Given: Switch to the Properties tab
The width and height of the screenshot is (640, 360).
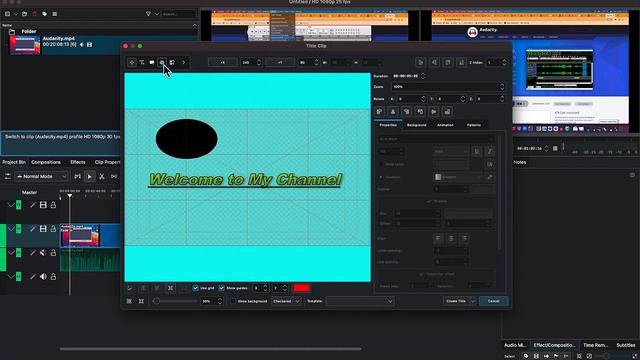Looking at the screenshot, I should (388, 125).
